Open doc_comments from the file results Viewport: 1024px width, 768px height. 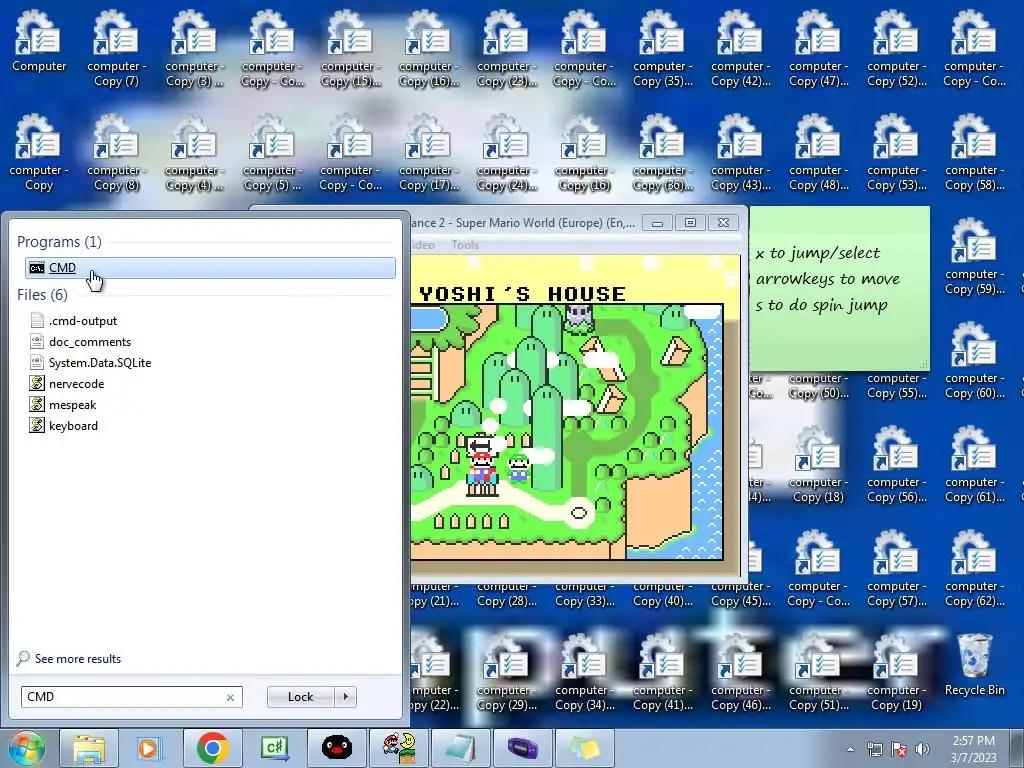(89, 342)
